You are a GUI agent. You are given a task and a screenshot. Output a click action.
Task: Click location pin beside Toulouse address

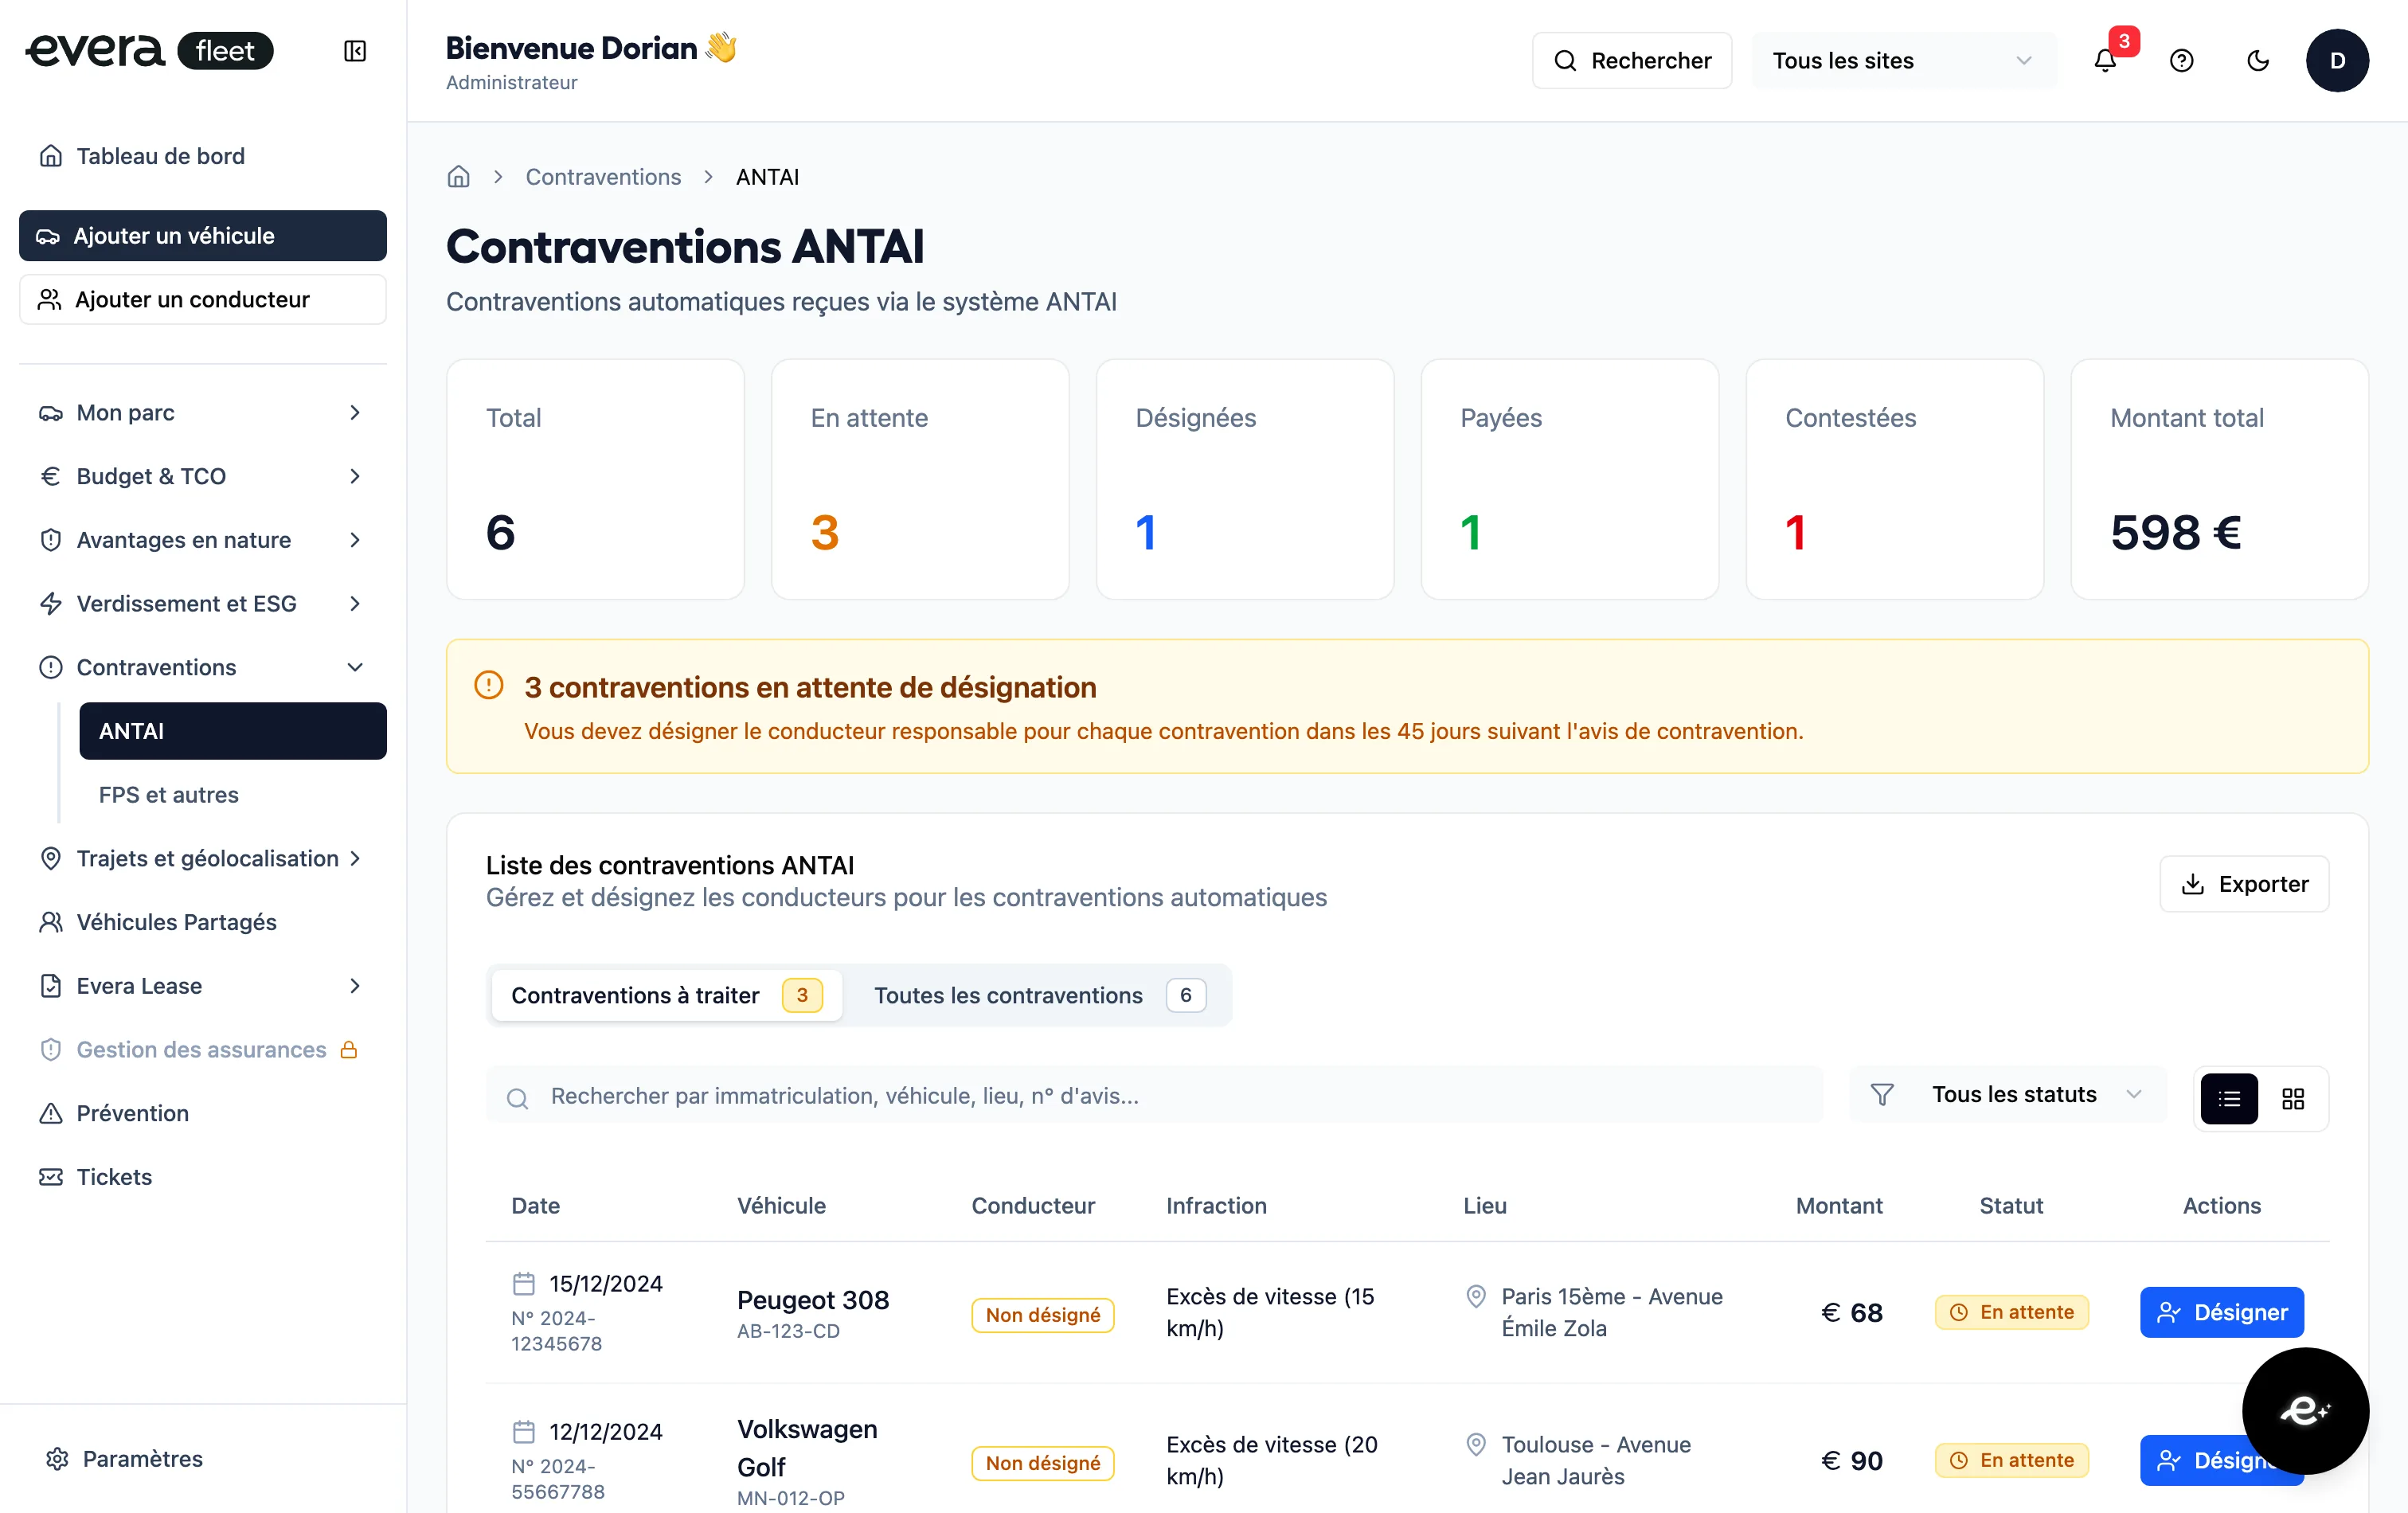[1476, 1444]
